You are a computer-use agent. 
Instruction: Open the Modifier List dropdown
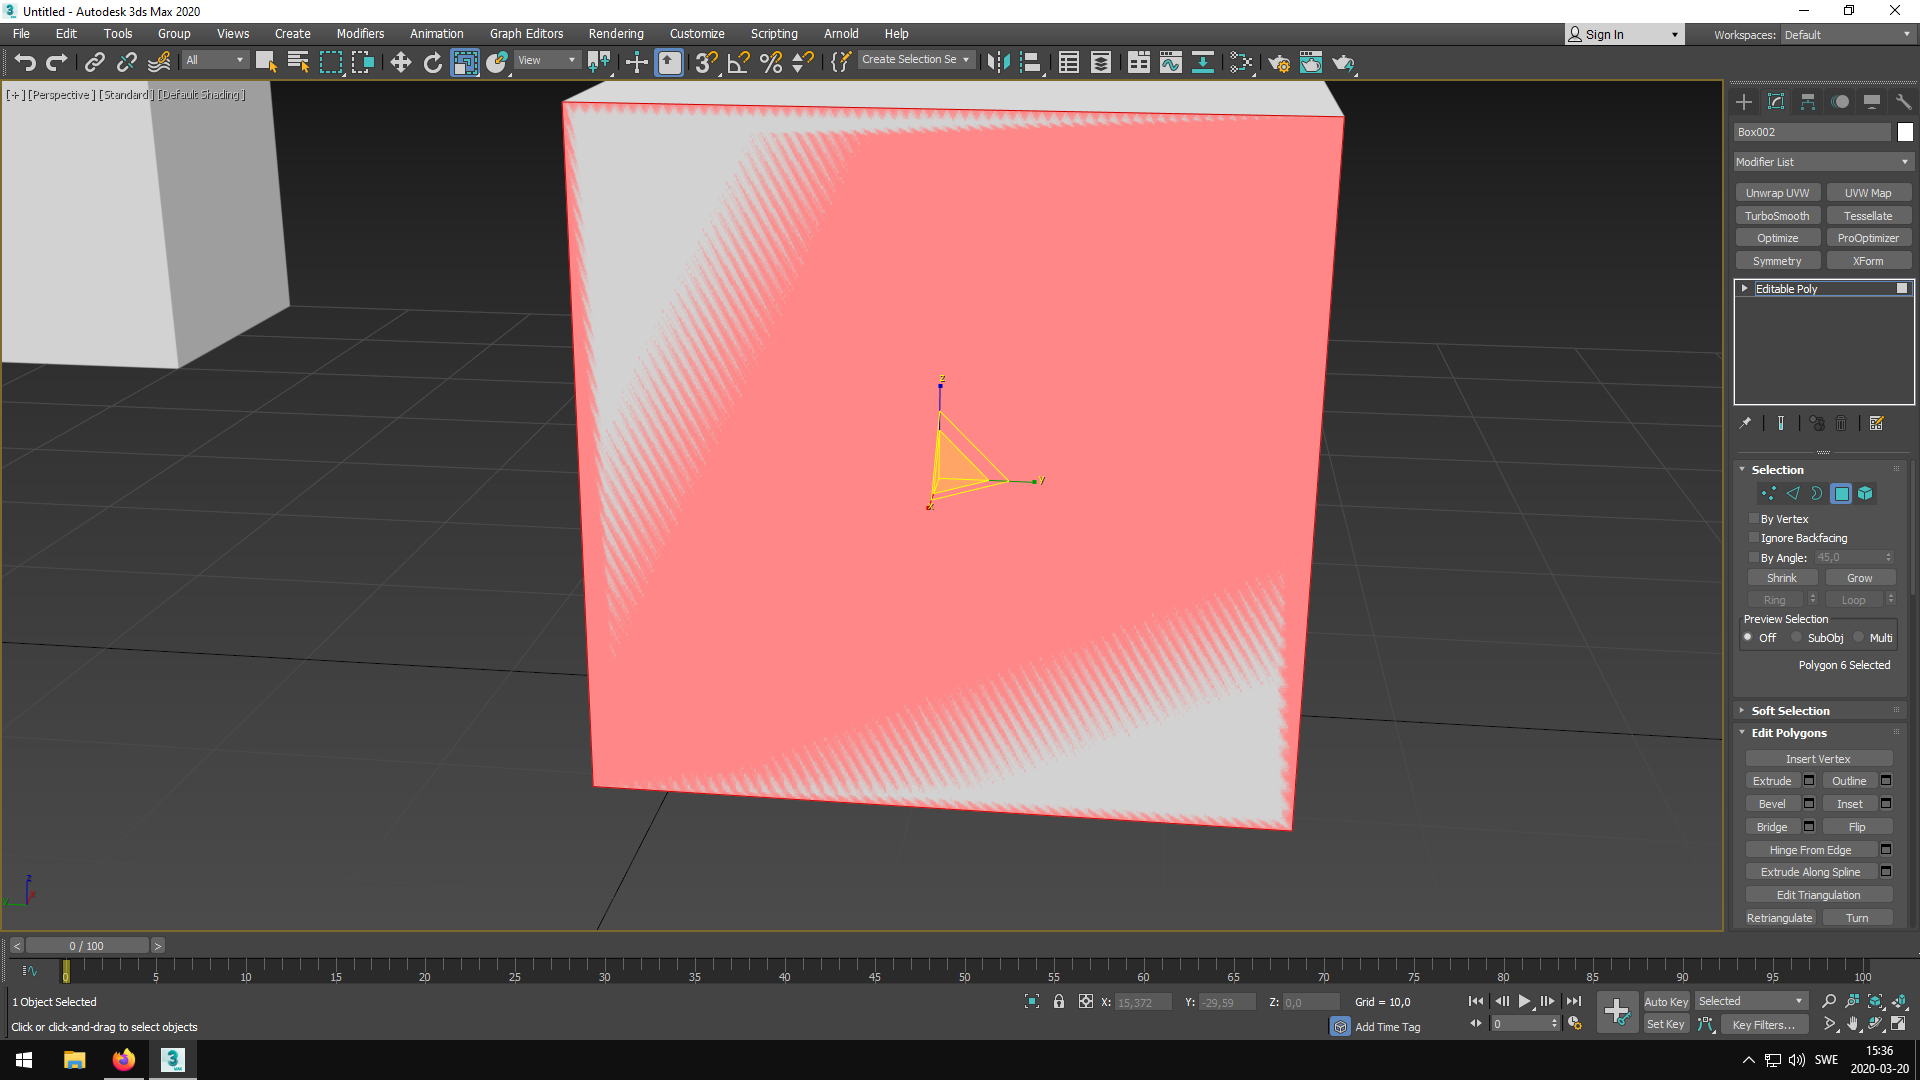tap(1823, 162)
